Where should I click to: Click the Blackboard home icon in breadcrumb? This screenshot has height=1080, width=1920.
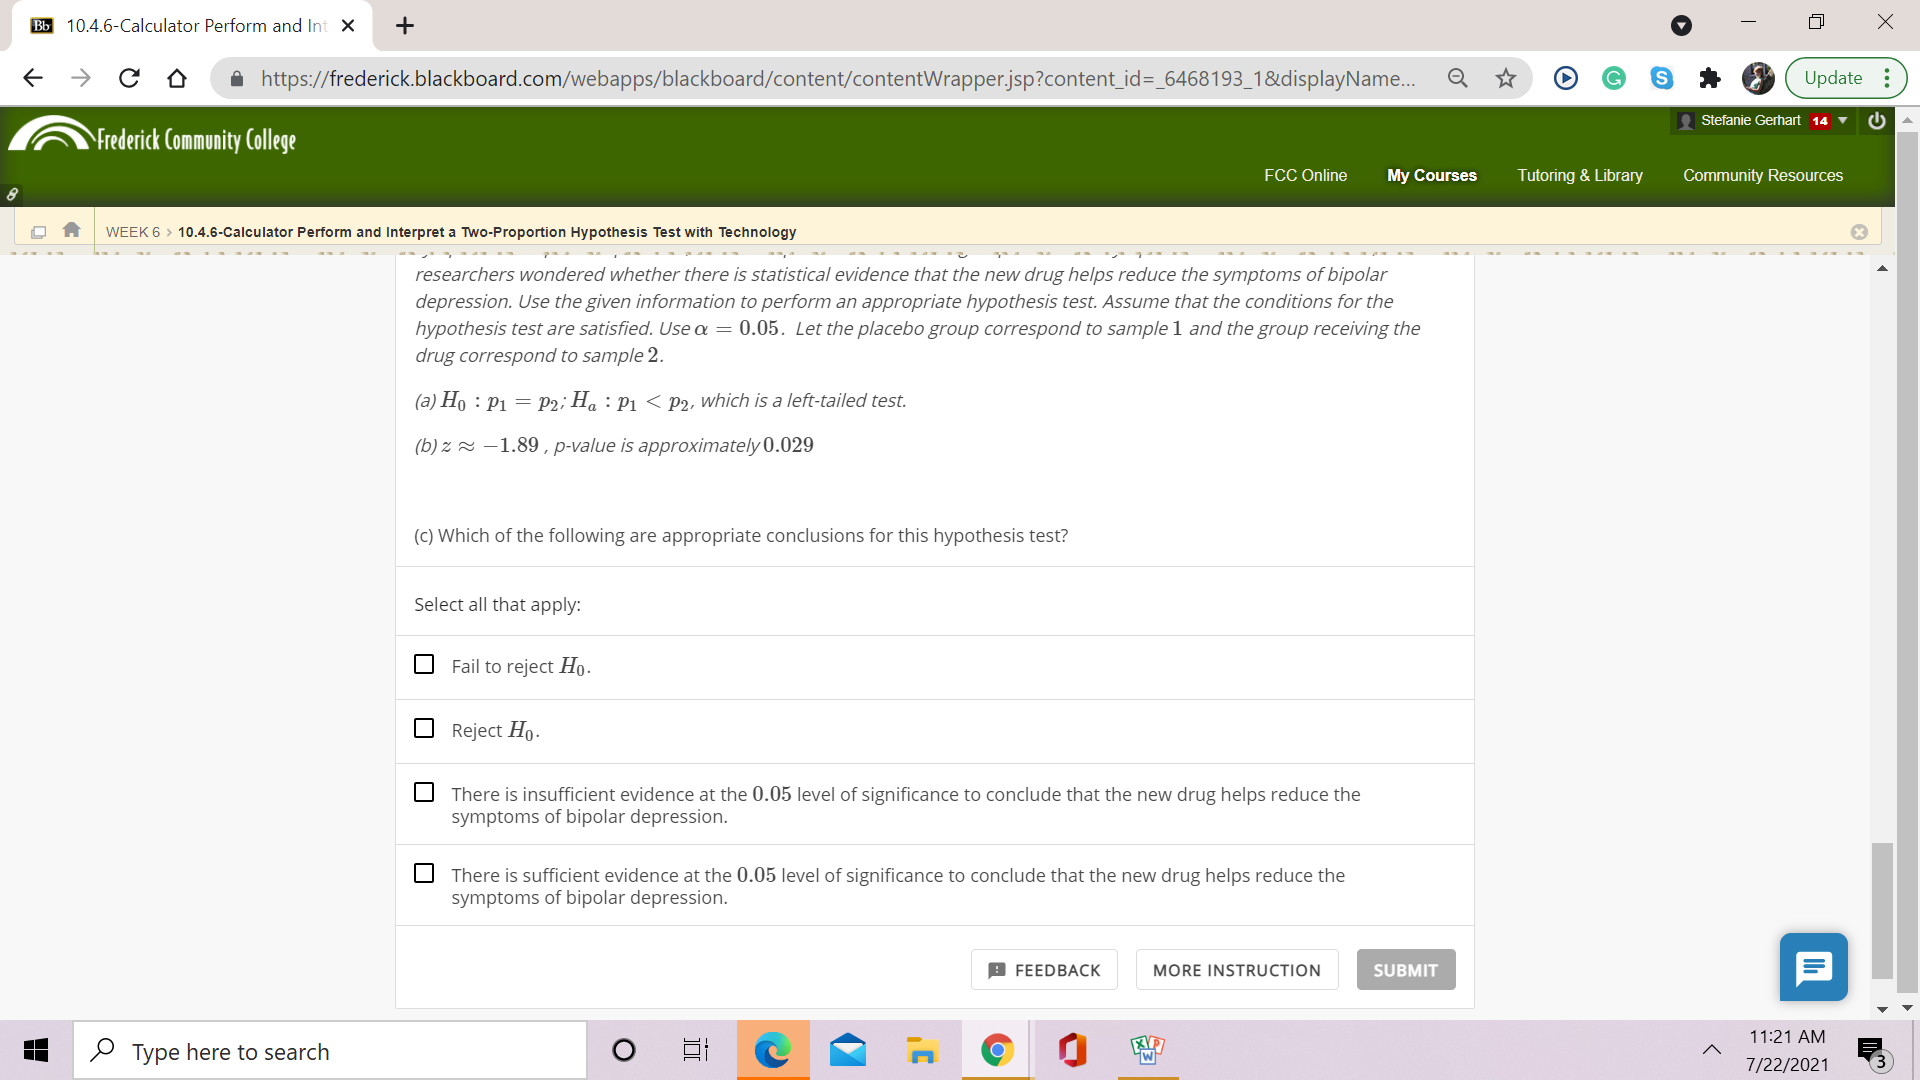71,230
